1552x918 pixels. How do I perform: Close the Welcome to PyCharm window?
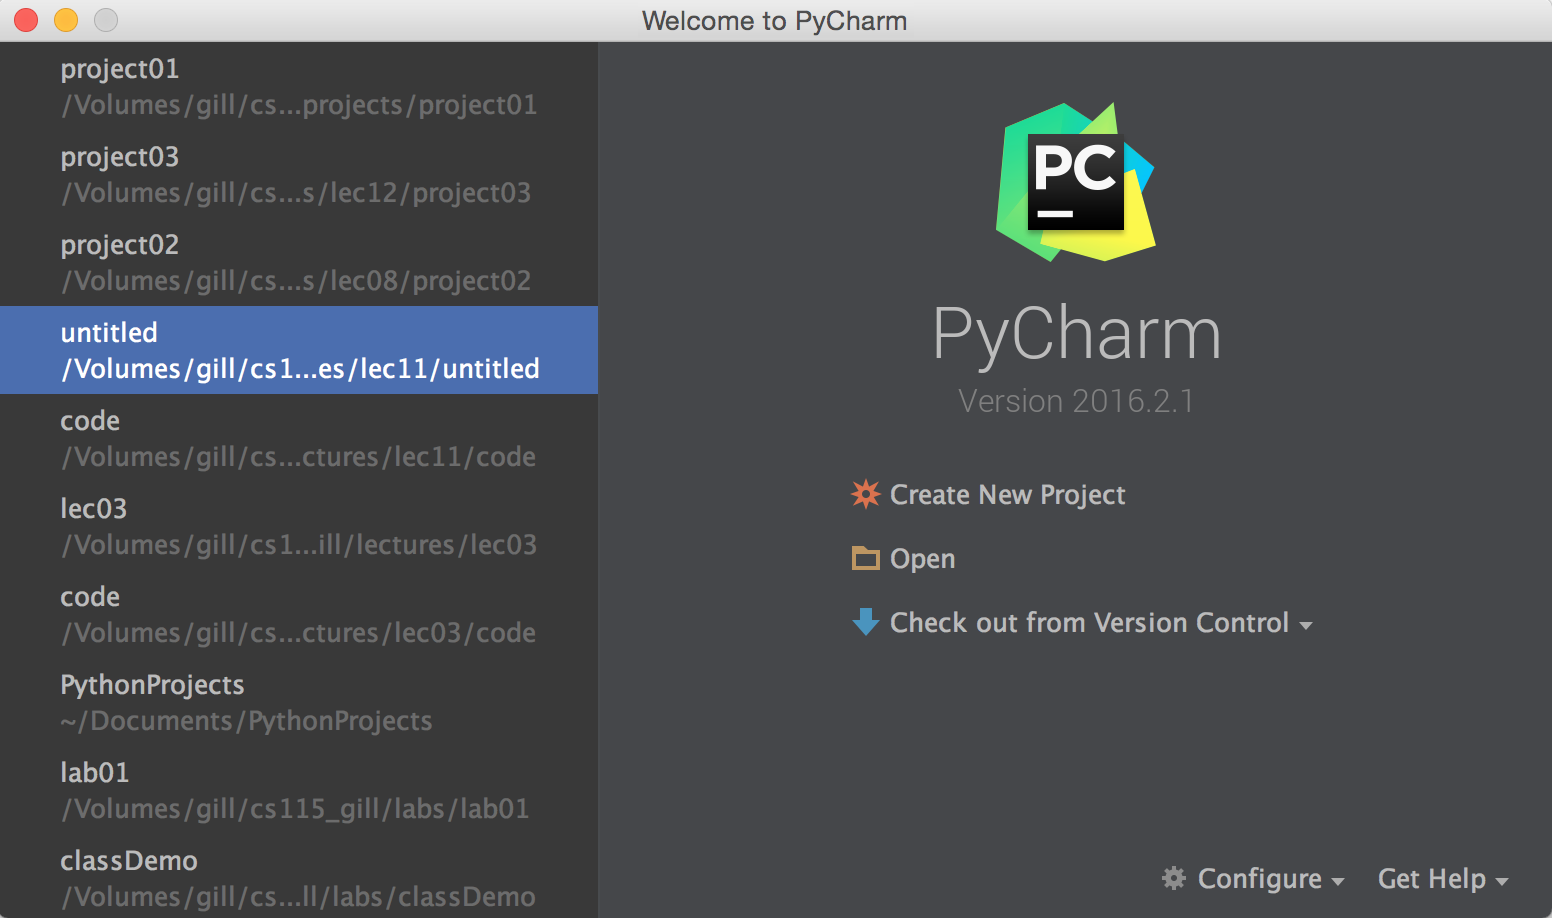(x=26, y=20)
